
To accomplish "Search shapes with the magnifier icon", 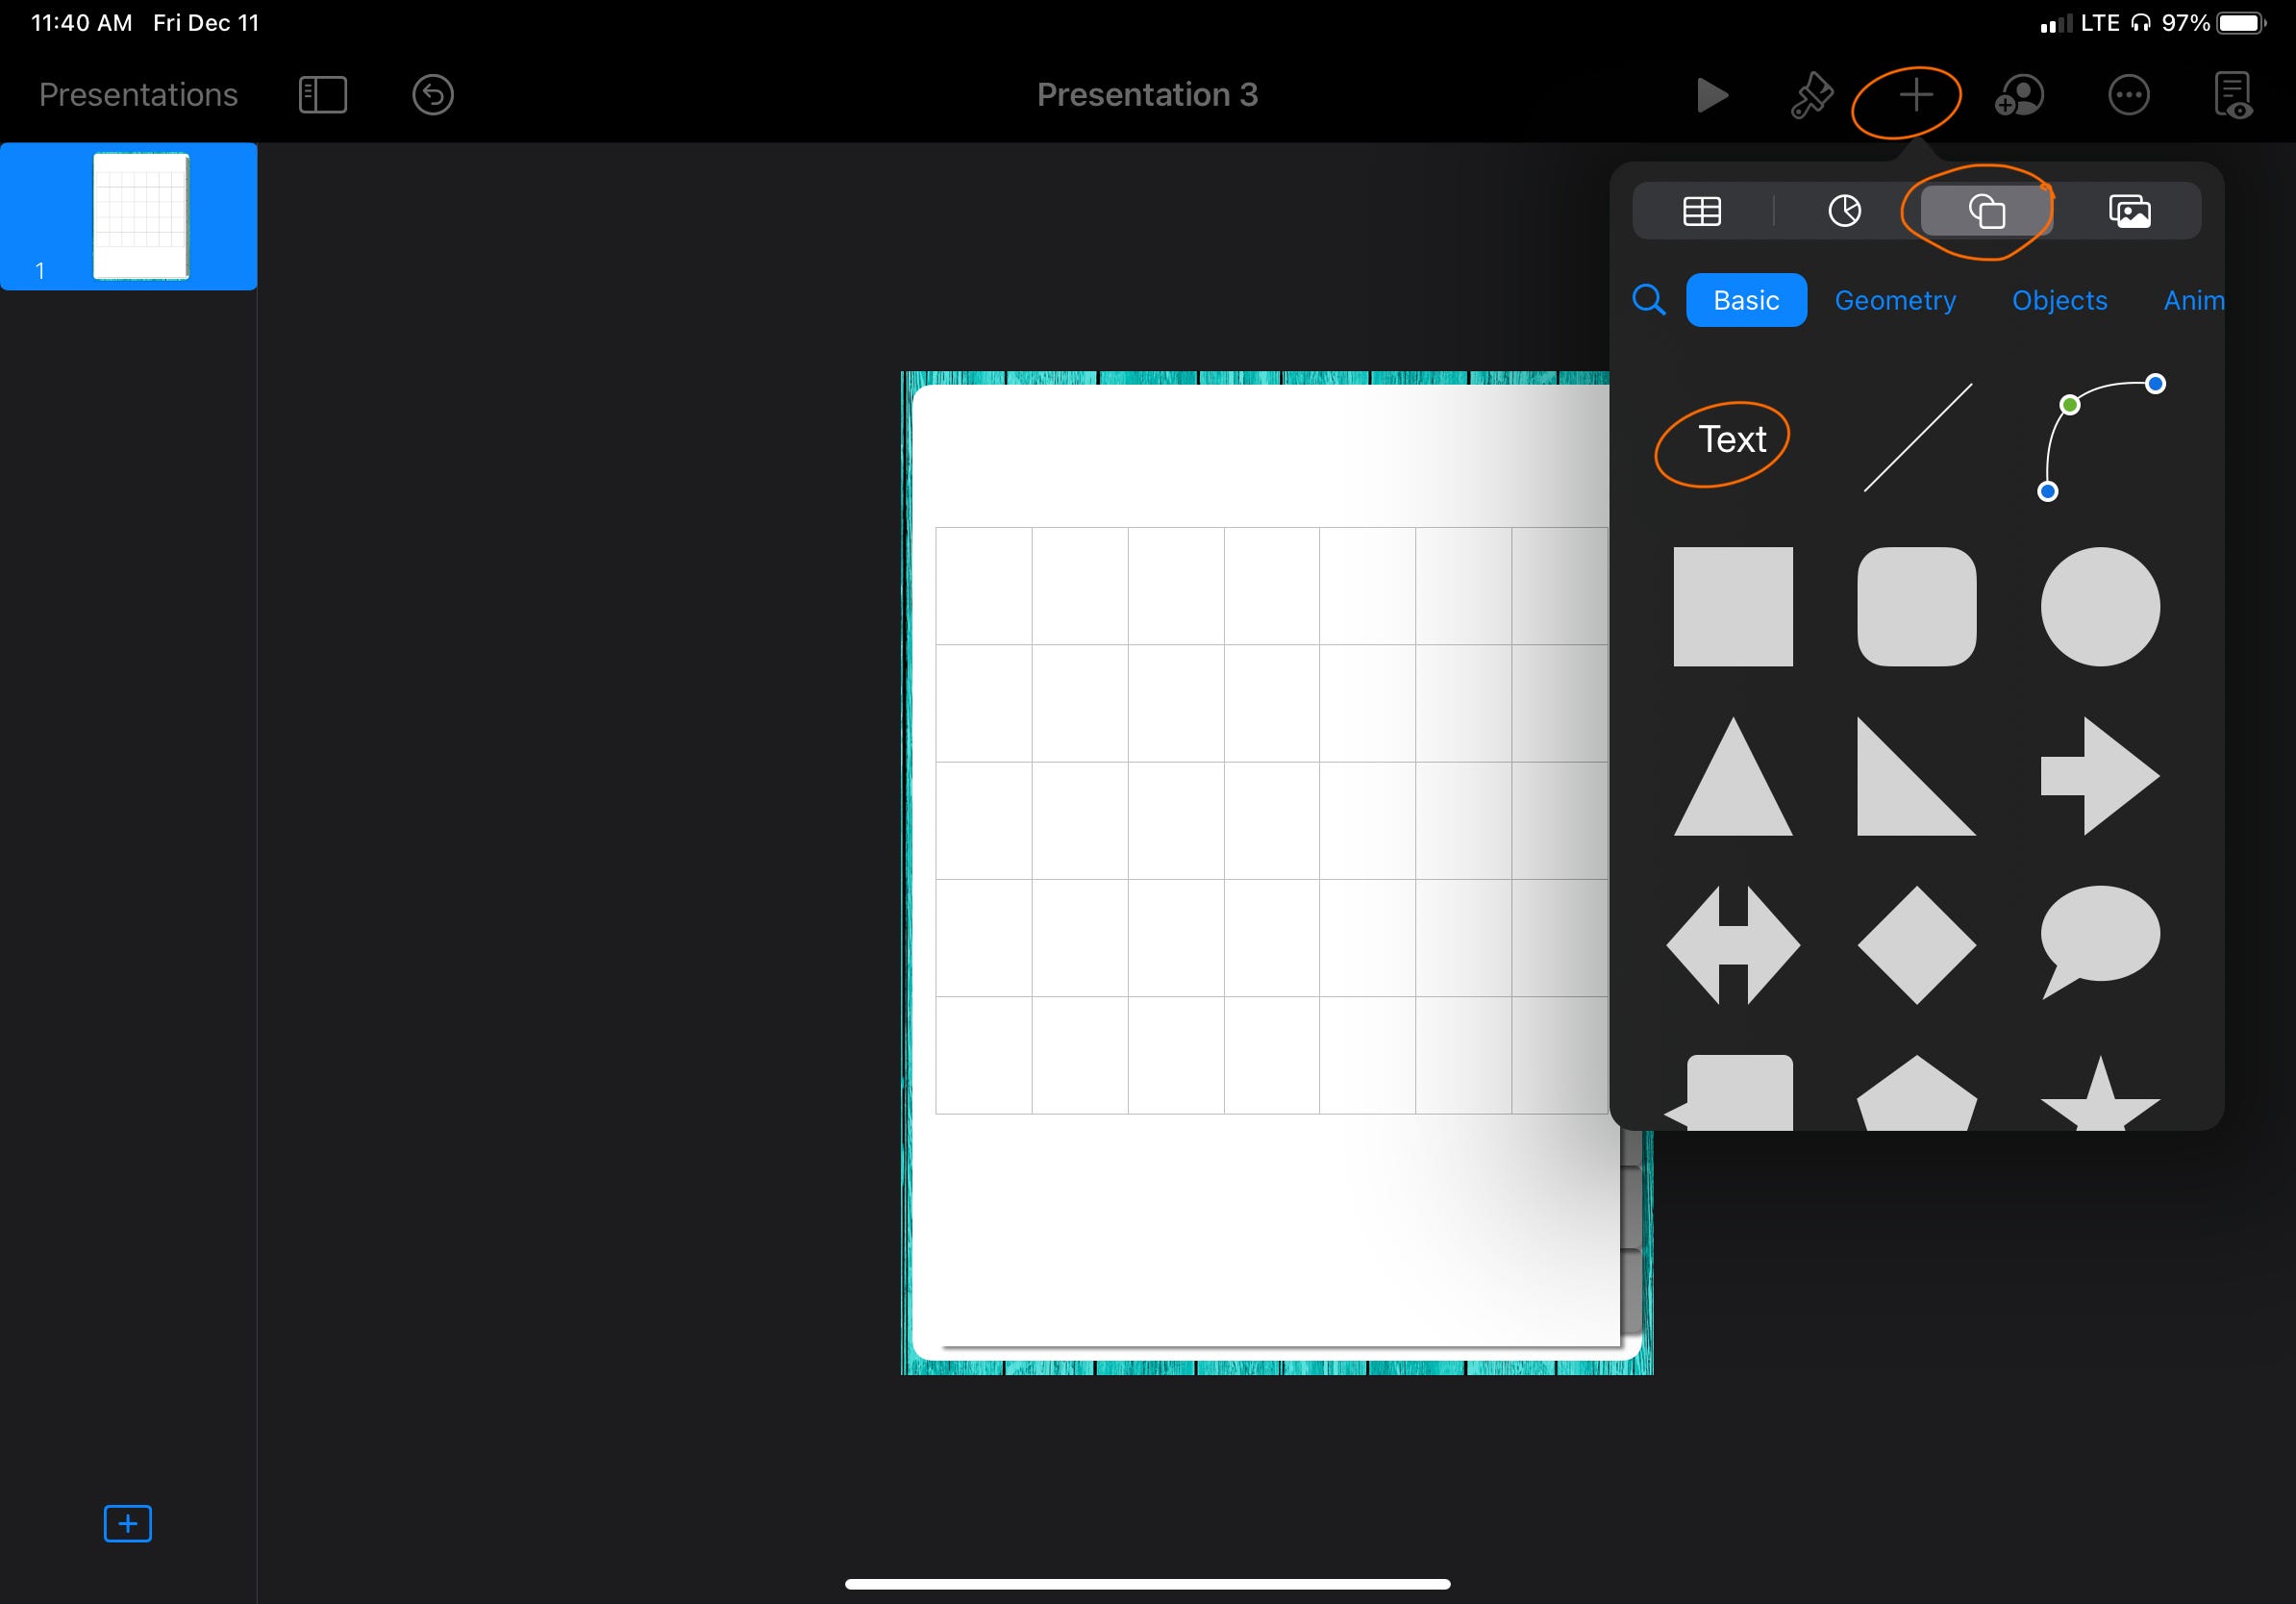I will [1648, 300].
